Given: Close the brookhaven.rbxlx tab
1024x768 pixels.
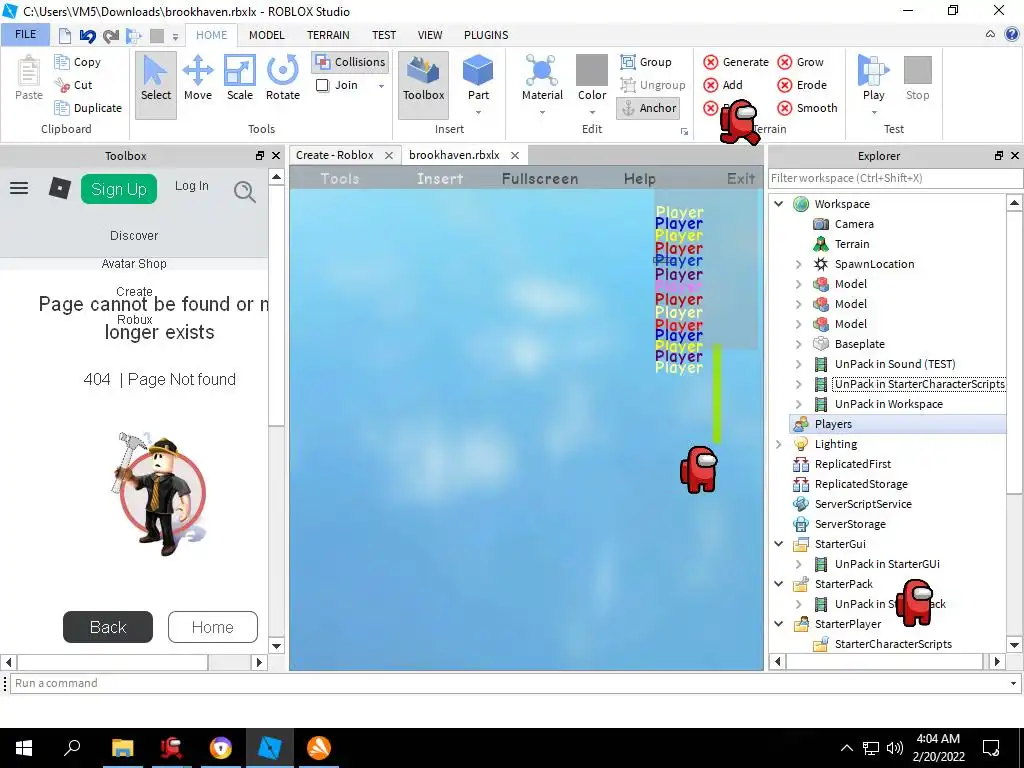Looking at the screenshot, I should click(515, 155).
